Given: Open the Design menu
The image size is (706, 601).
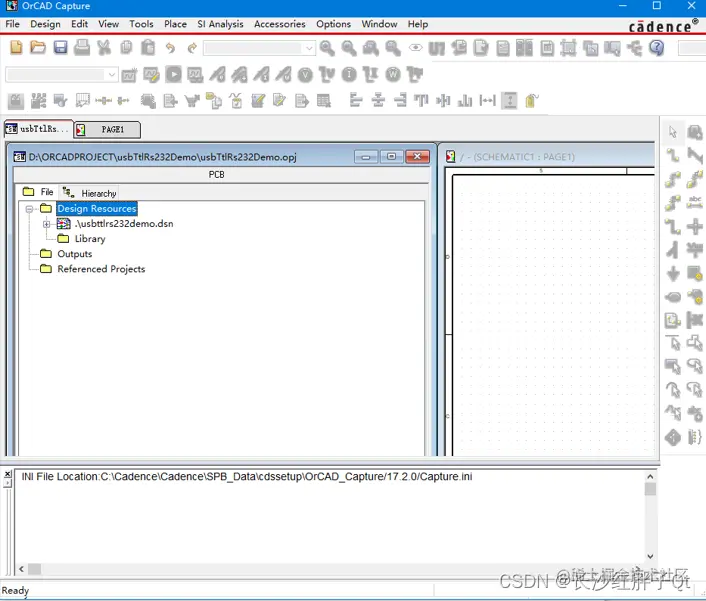Looking at the screenshot, I should click(x=45, y=24).
